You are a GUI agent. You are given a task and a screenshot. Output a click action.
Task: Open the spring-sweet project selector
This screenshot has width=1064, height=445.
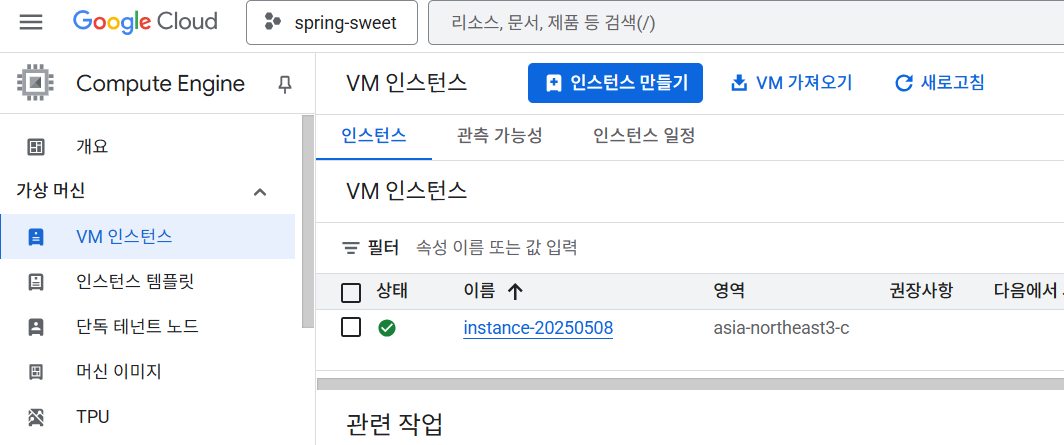click(x=331, y=22)
